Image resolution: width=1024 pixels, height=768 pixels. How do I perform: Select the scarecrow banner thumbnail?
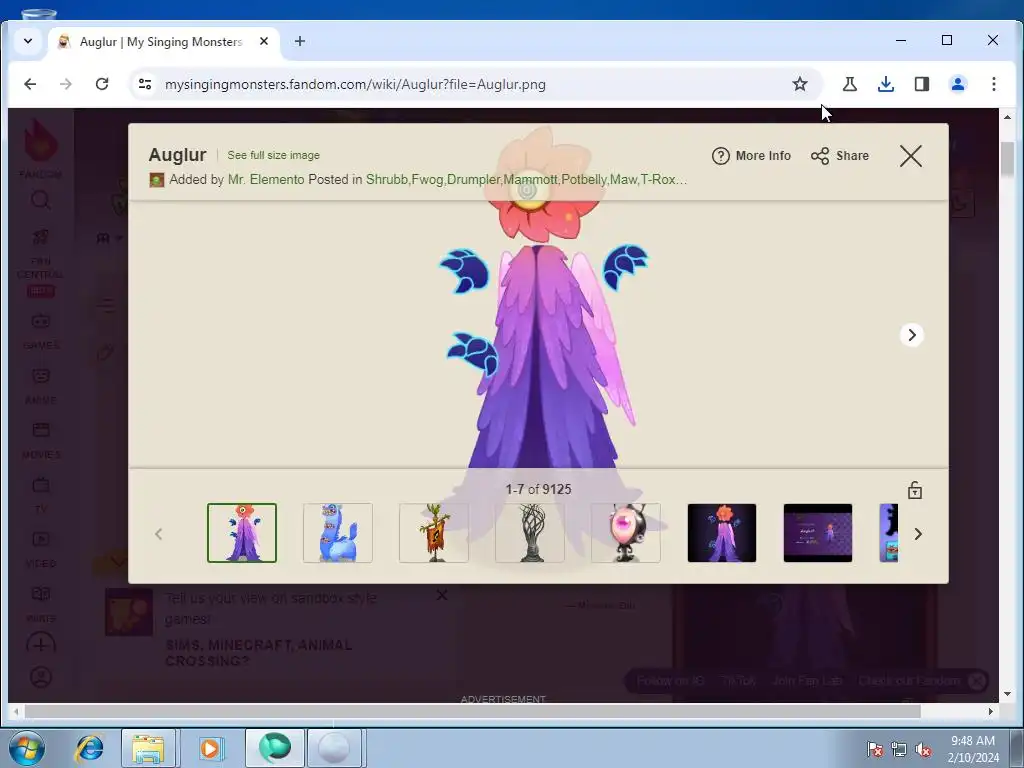[x=434, y=533]
